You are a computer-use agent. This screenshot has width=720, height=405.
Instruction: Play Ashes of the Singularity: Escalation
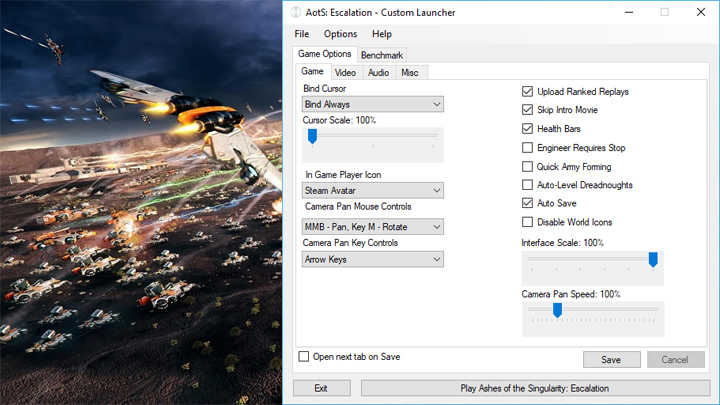[535, 388]
